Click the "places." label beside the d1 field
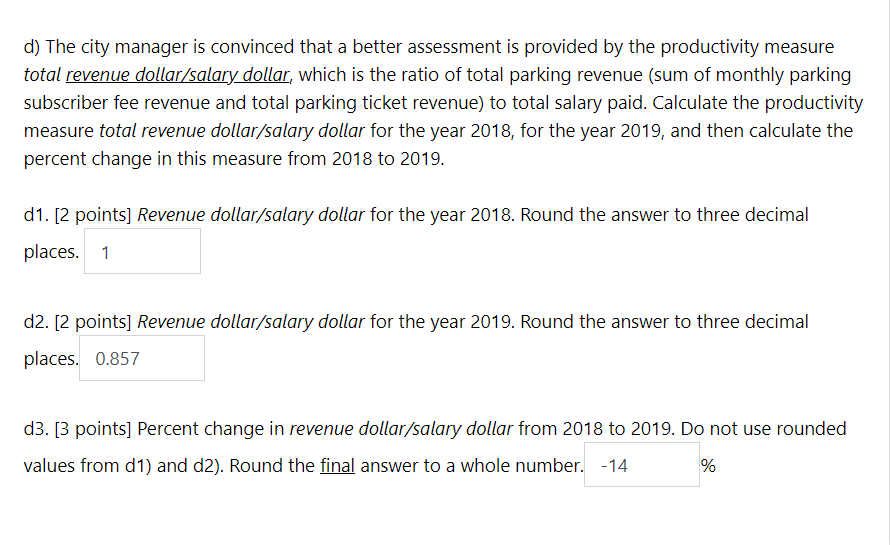Screen dimensions: 890x545 51,252
